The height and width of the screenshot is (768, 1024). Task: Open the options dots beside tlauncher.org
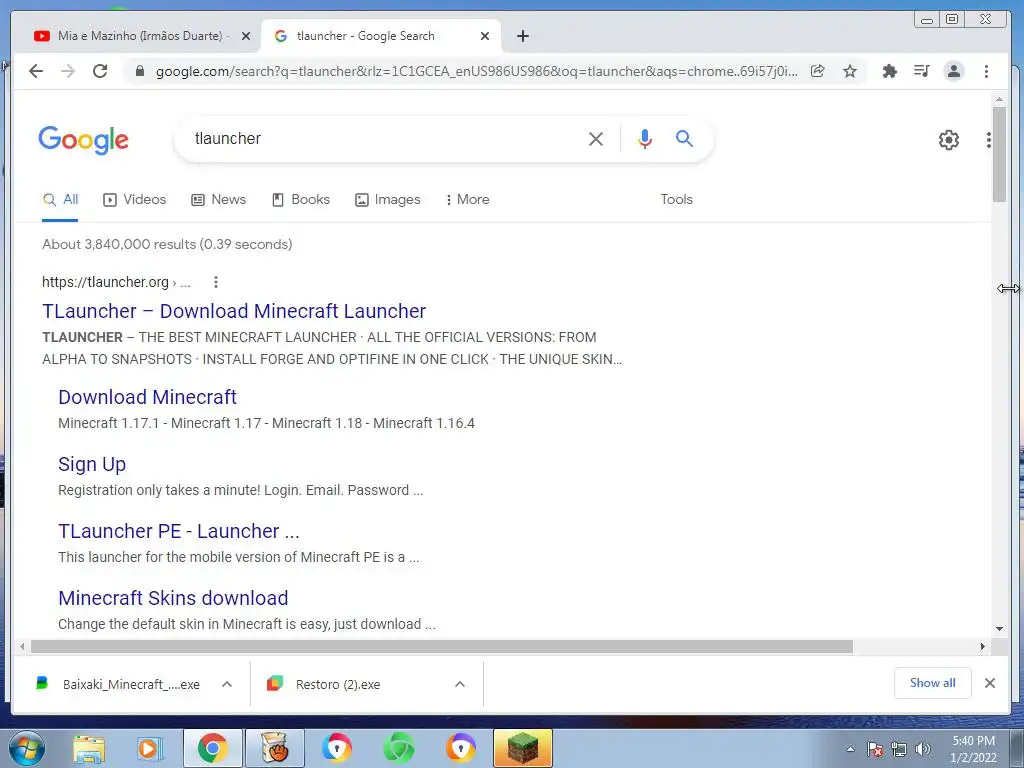tap(216, 282)
